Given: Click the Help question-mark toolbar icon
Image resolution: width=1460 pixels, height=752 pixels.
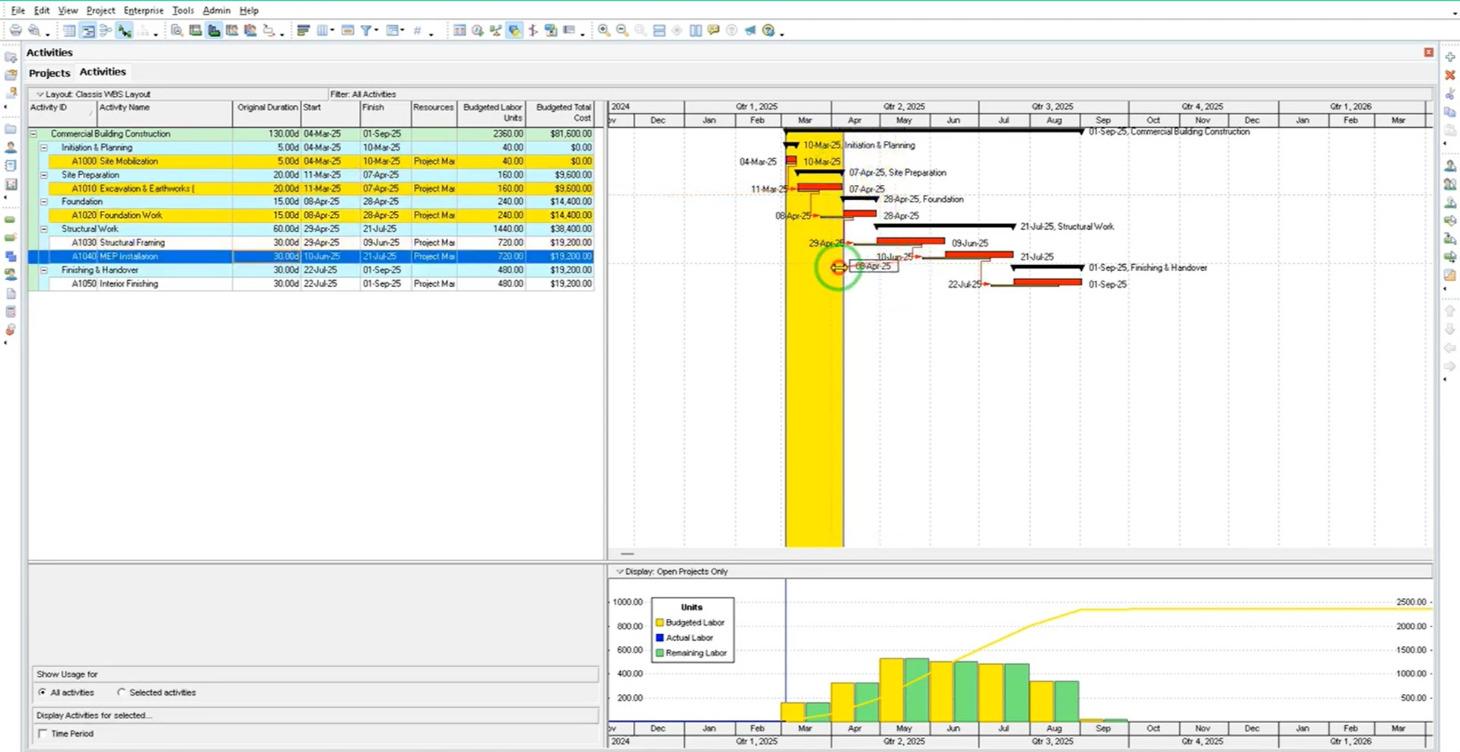Looking at the screenshot, I should (x=768, y=31).
